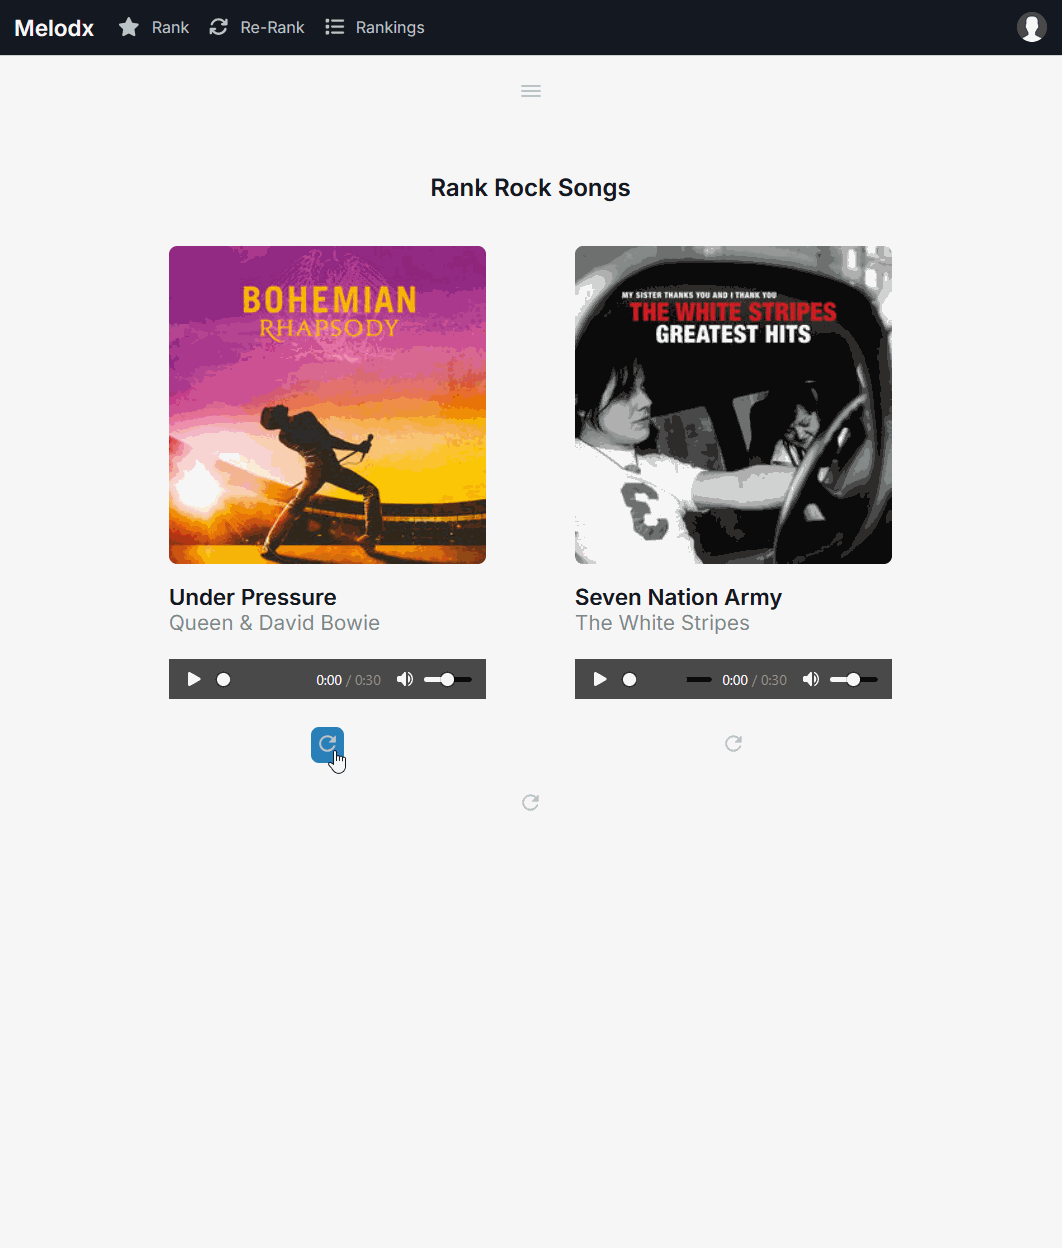Screen dimensions: 1062x1248
Task: Click the Under Pressure seek handle
Action: tap(224, 679)
